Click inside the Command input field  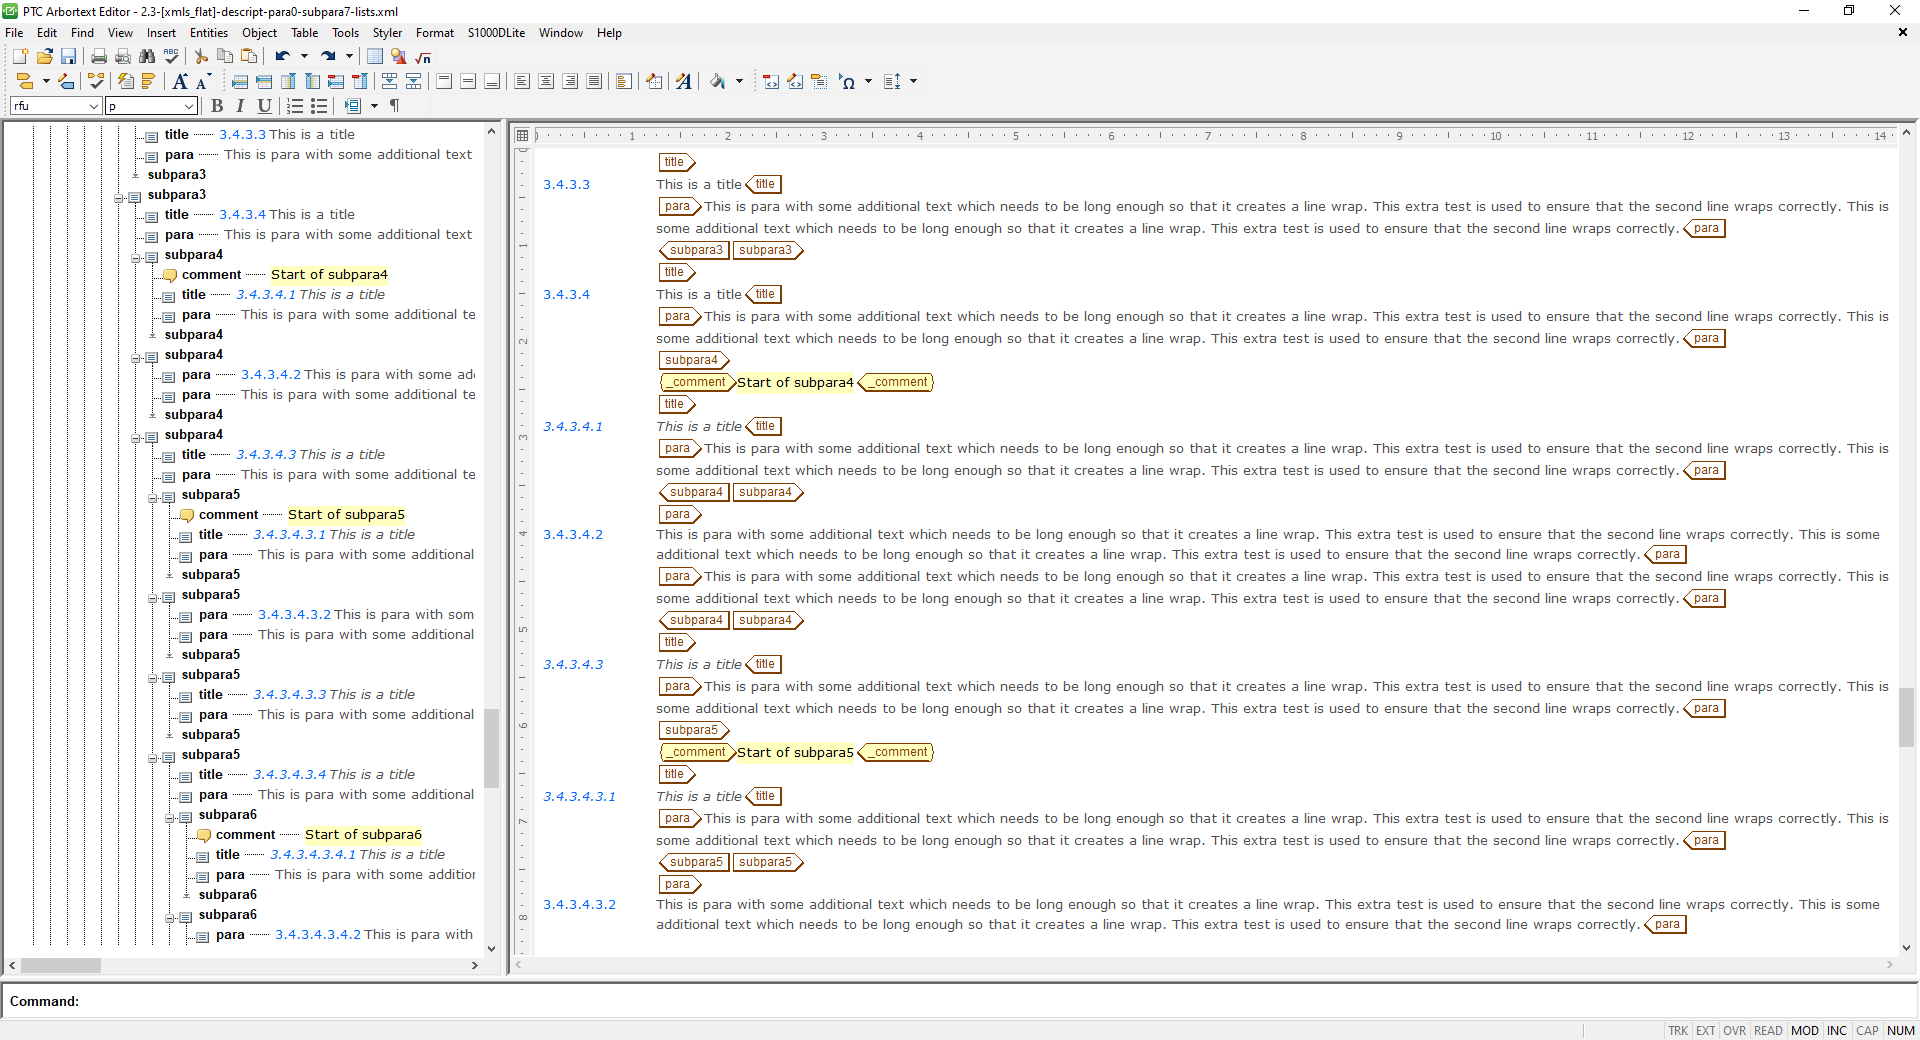click(300, 1001)
